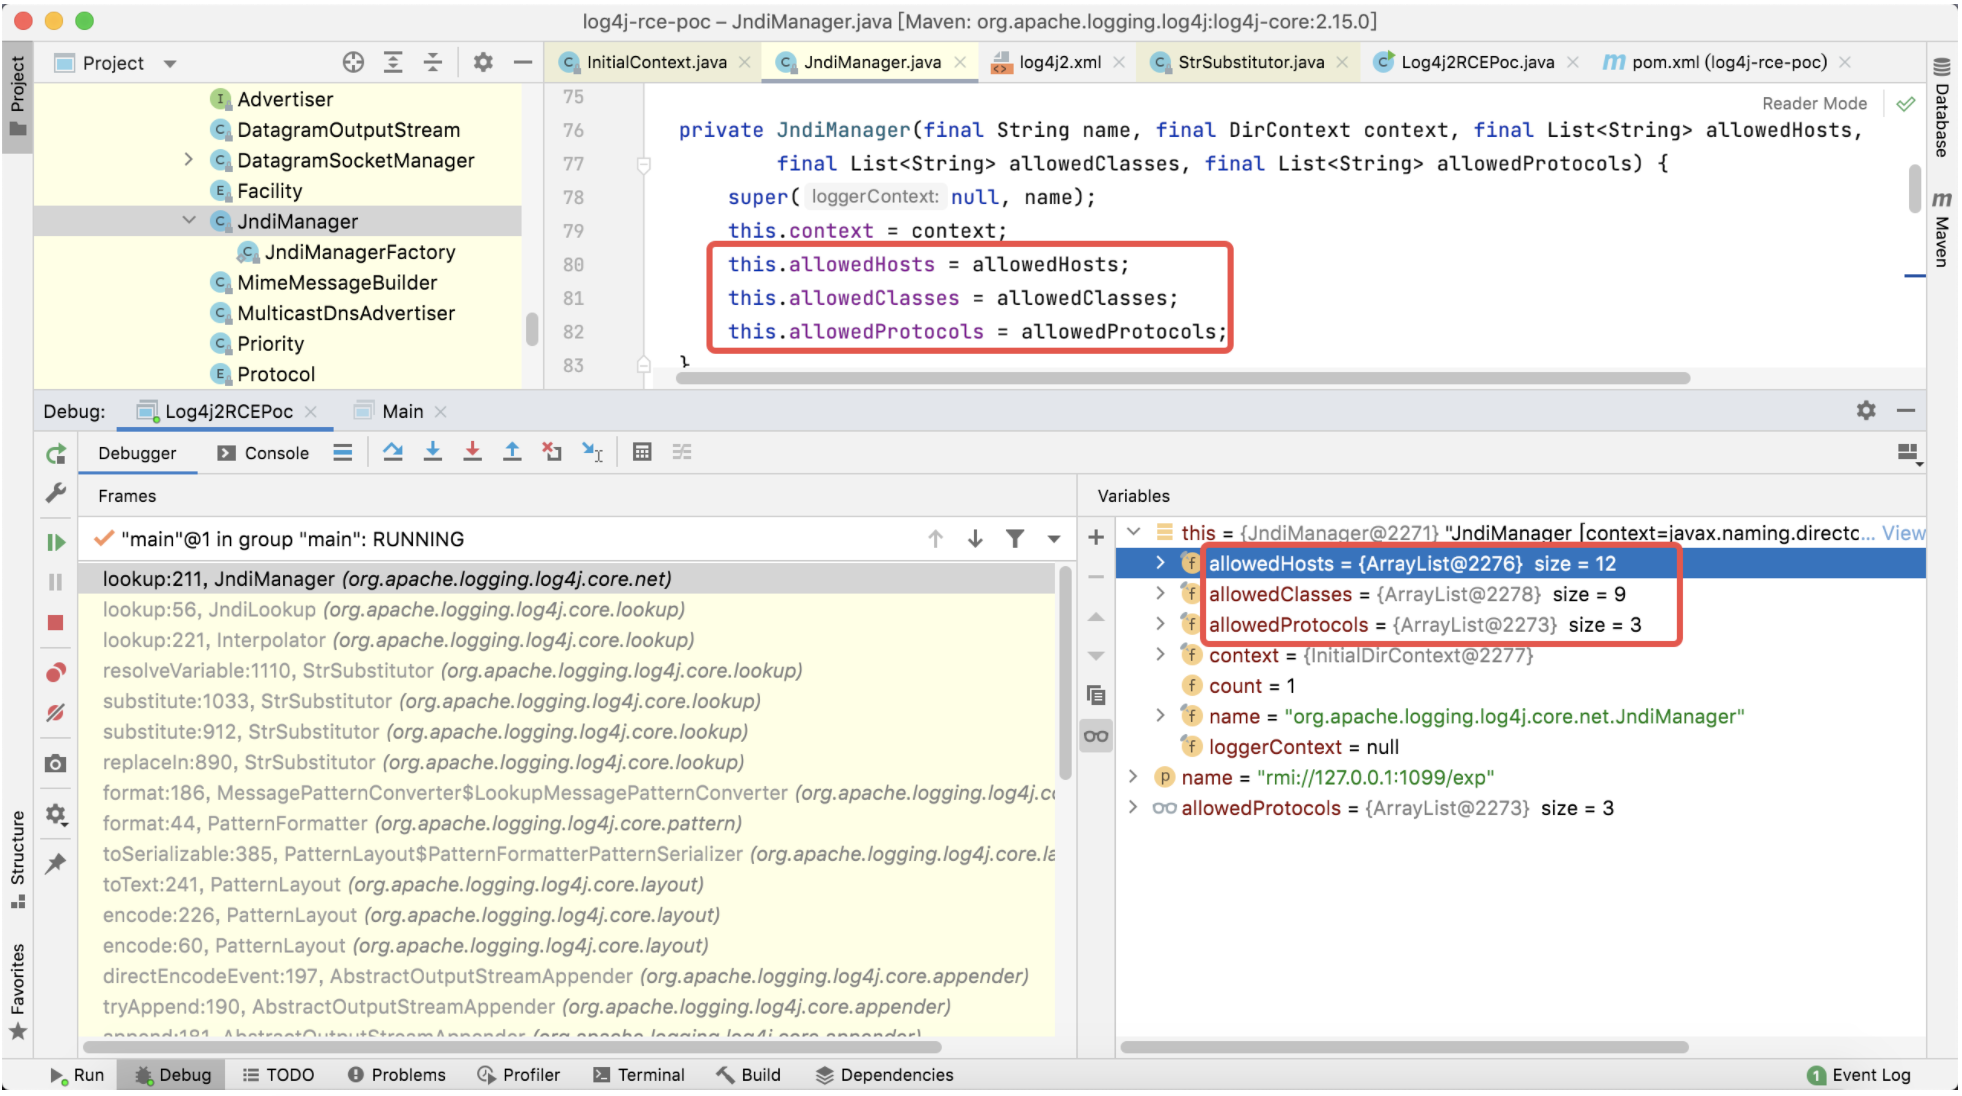
Task: Collapse the JndiManager tree node
Action: pyautogui.click(x=188, y=221)
